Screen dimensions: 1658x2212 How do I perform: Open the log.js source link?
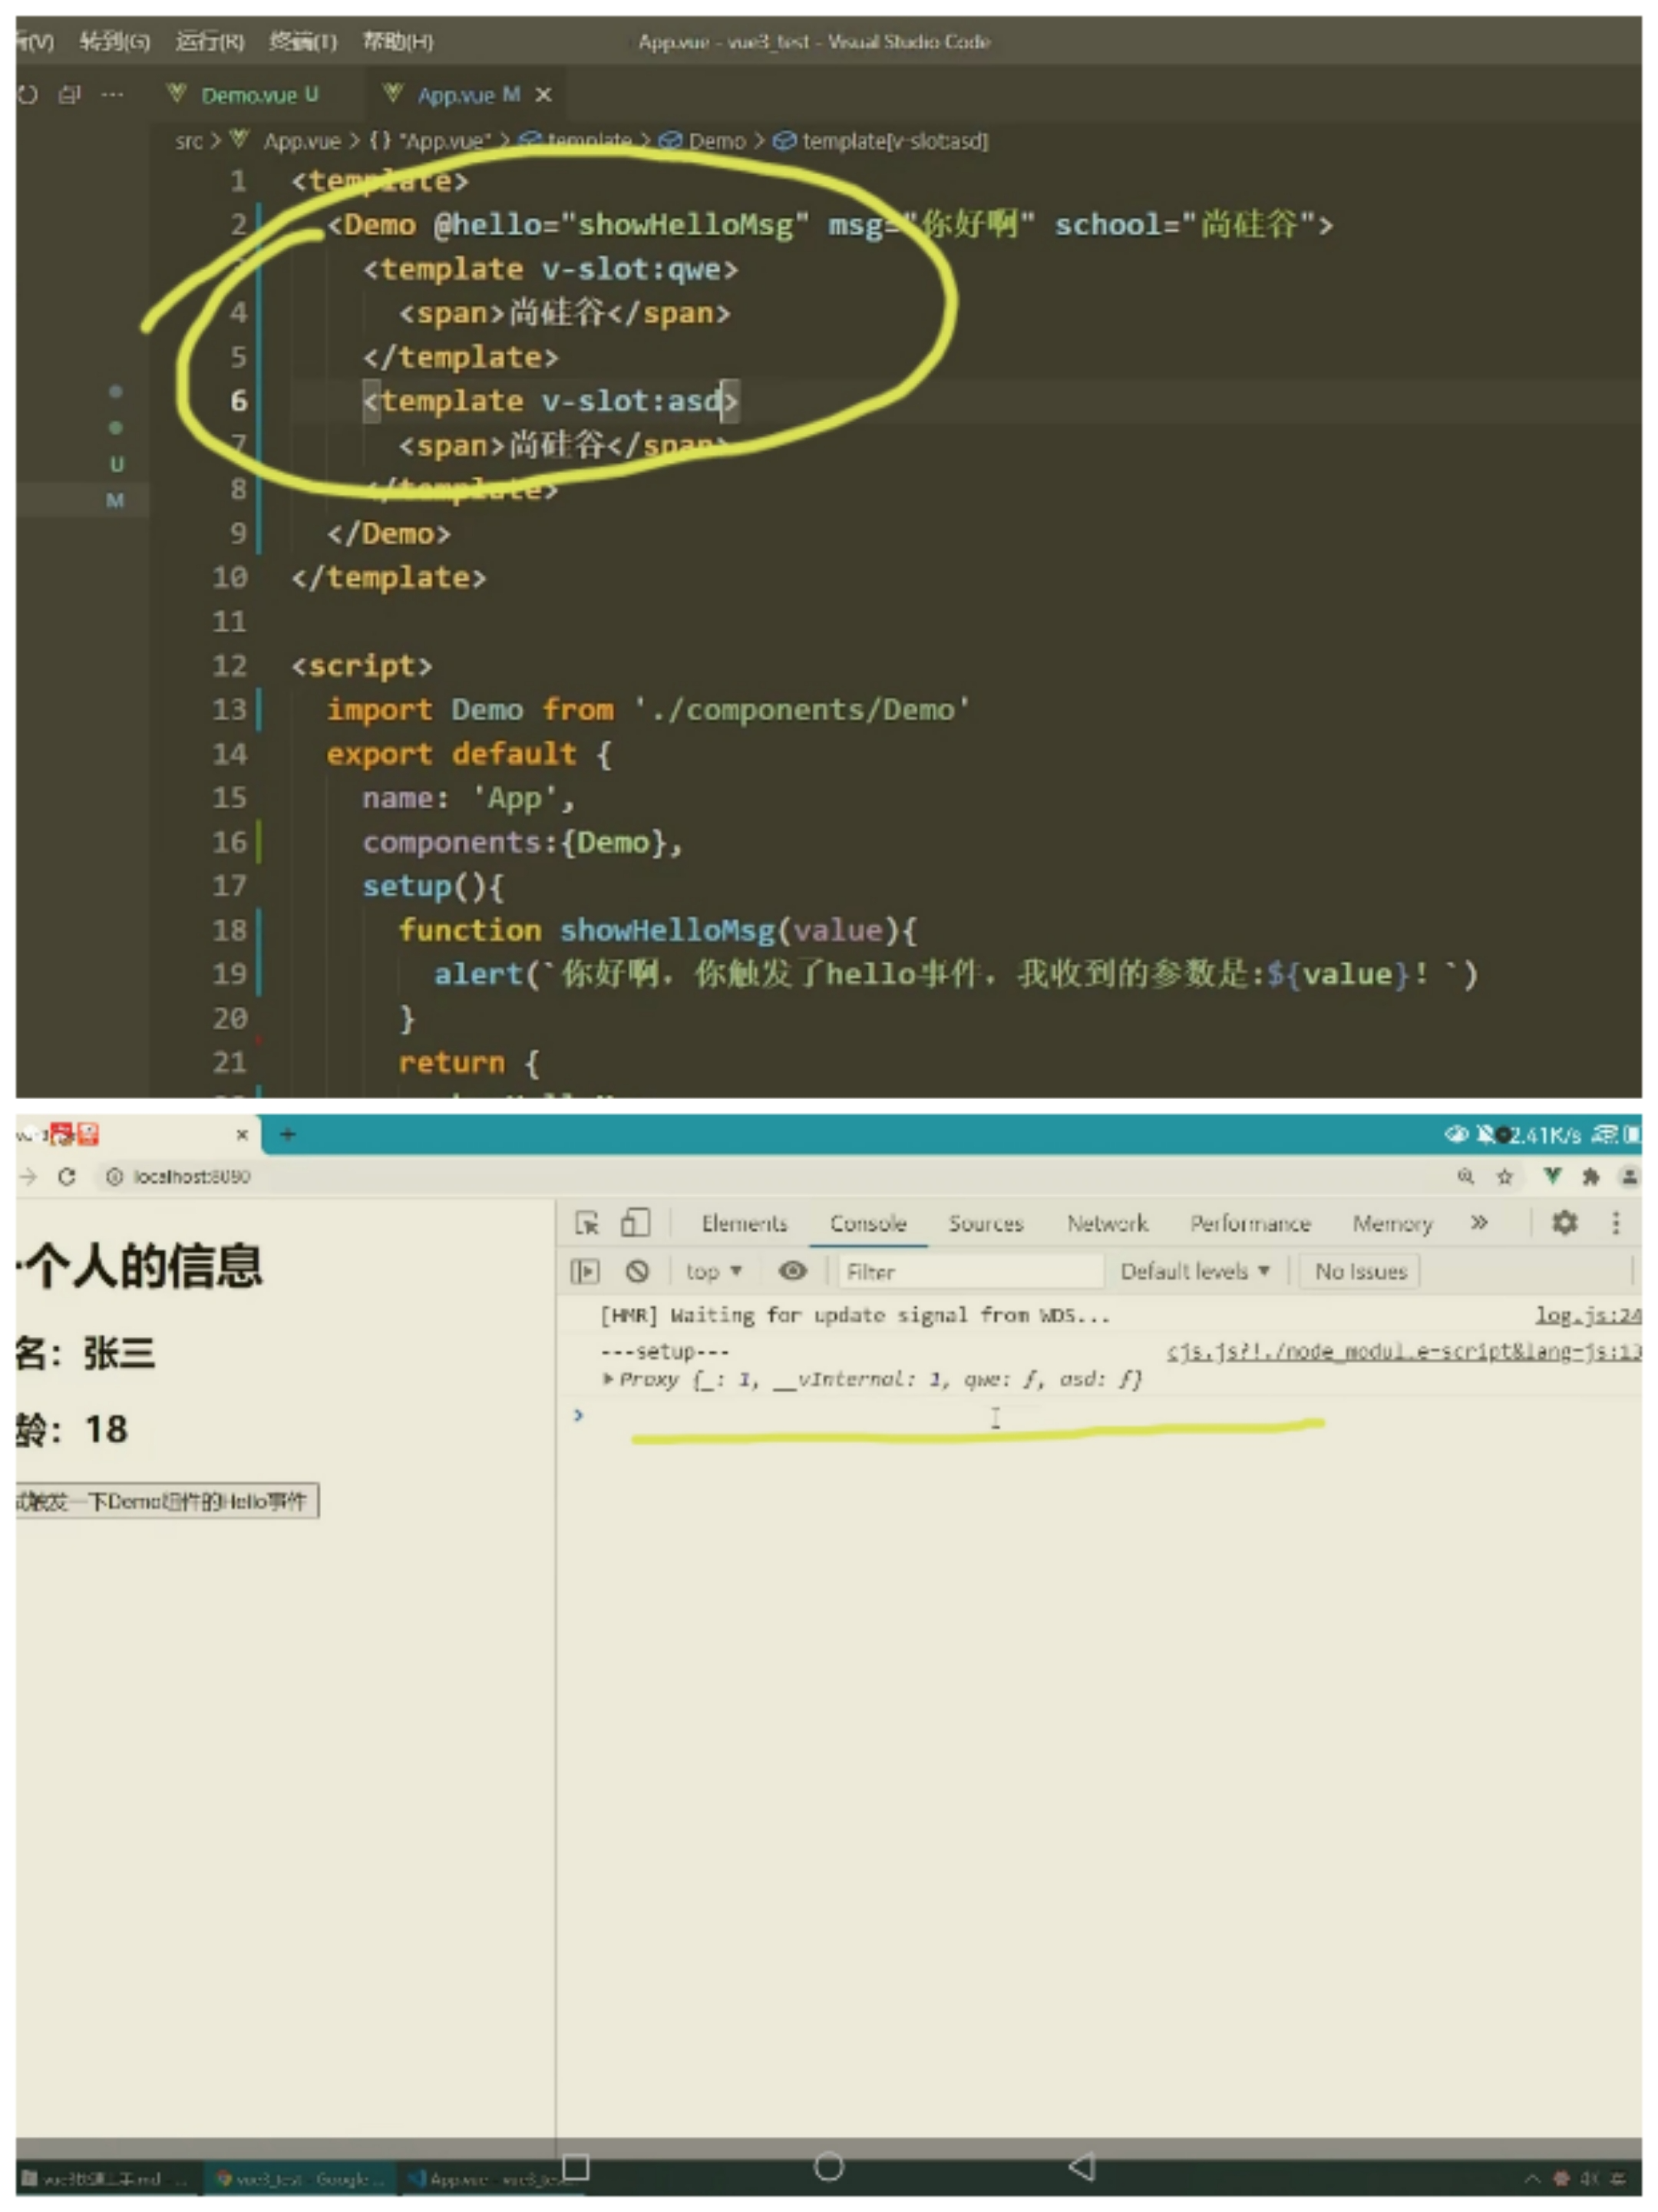tap(1587, 1315)
